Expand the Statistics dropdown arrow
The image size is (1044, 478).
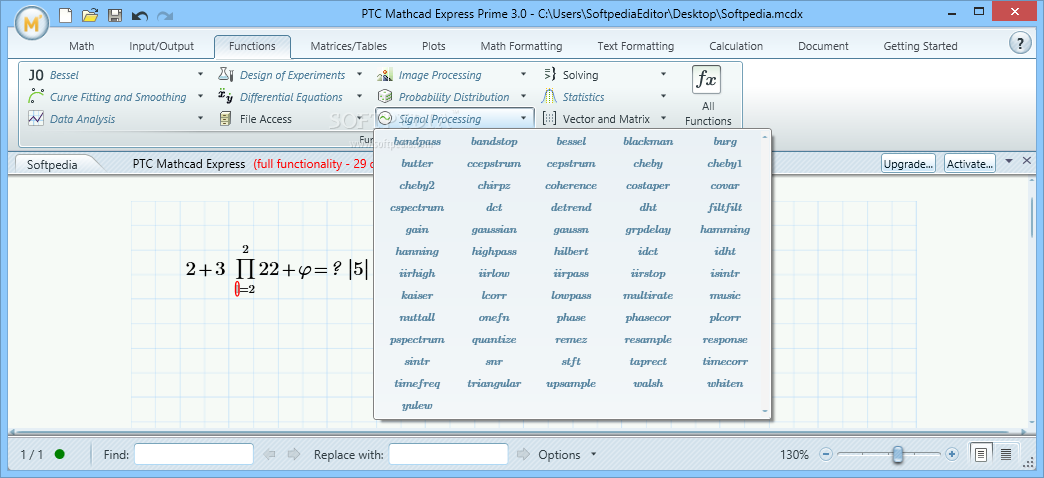(x=663, y=97)
